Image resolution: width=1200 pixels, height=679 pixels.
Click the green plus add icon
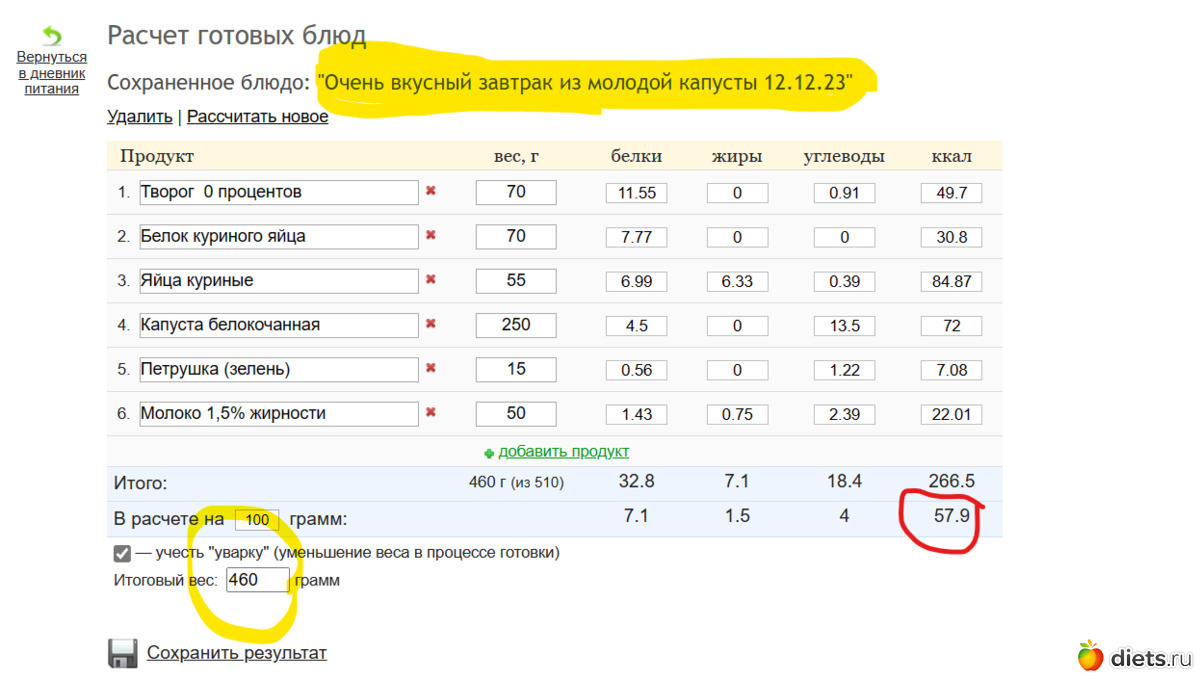tap(489, 453)
